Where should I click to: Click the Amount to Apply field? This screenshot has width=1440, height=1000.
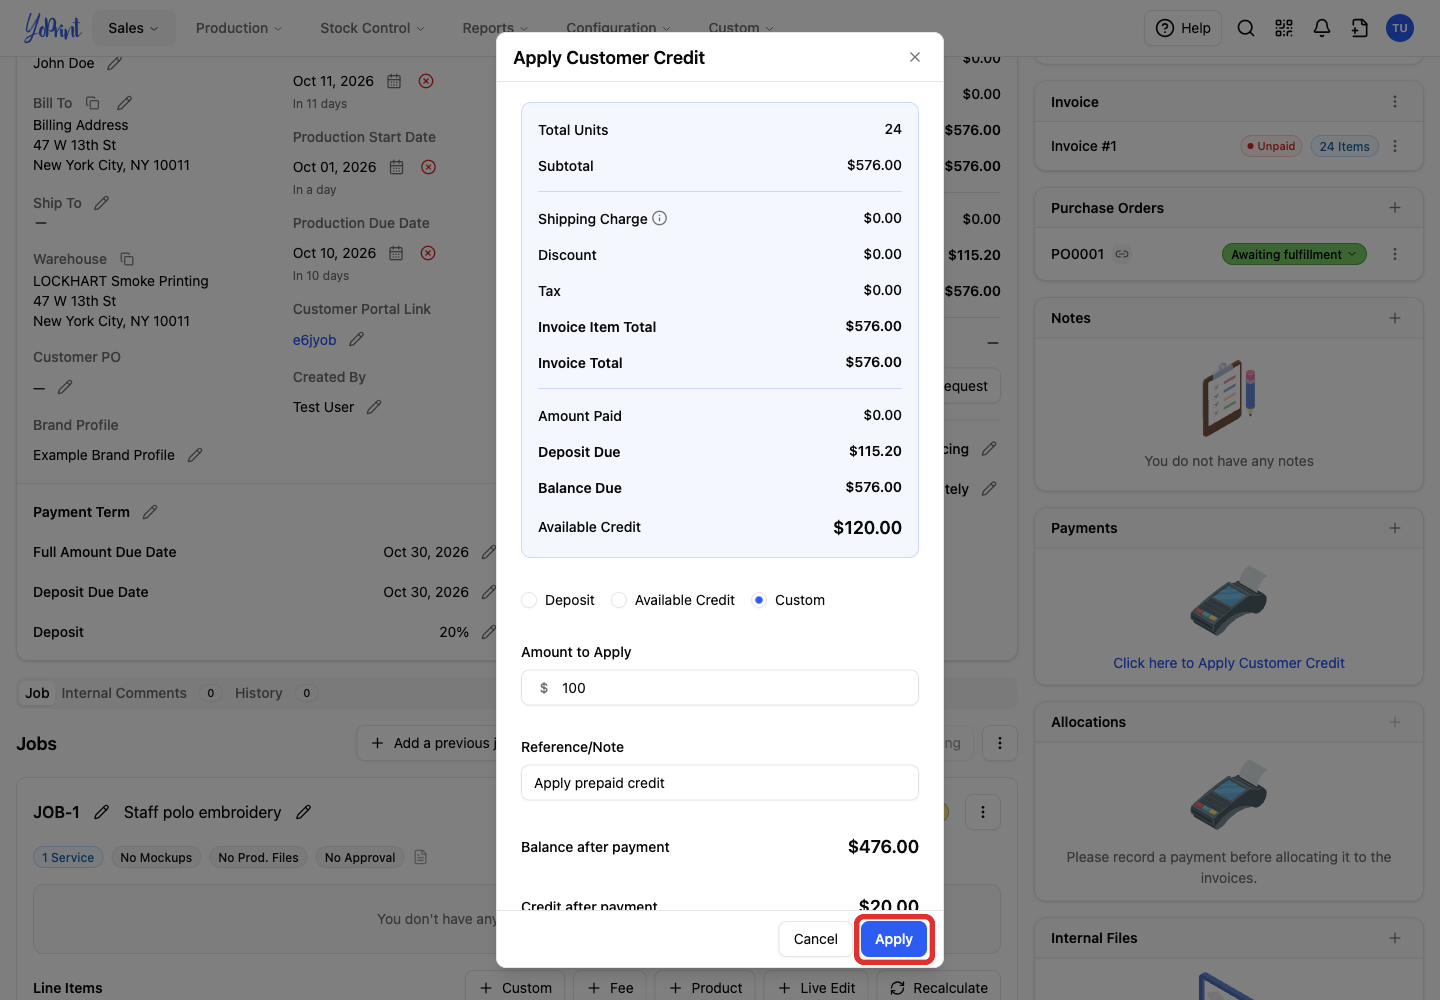pos(720,688)
